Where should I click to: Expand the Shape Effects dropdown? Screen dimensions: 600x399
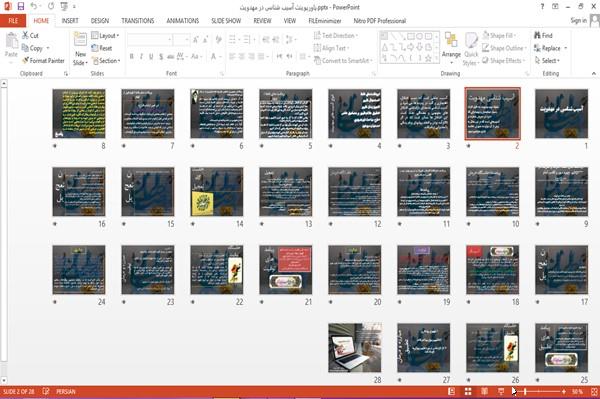coord(504,60)
